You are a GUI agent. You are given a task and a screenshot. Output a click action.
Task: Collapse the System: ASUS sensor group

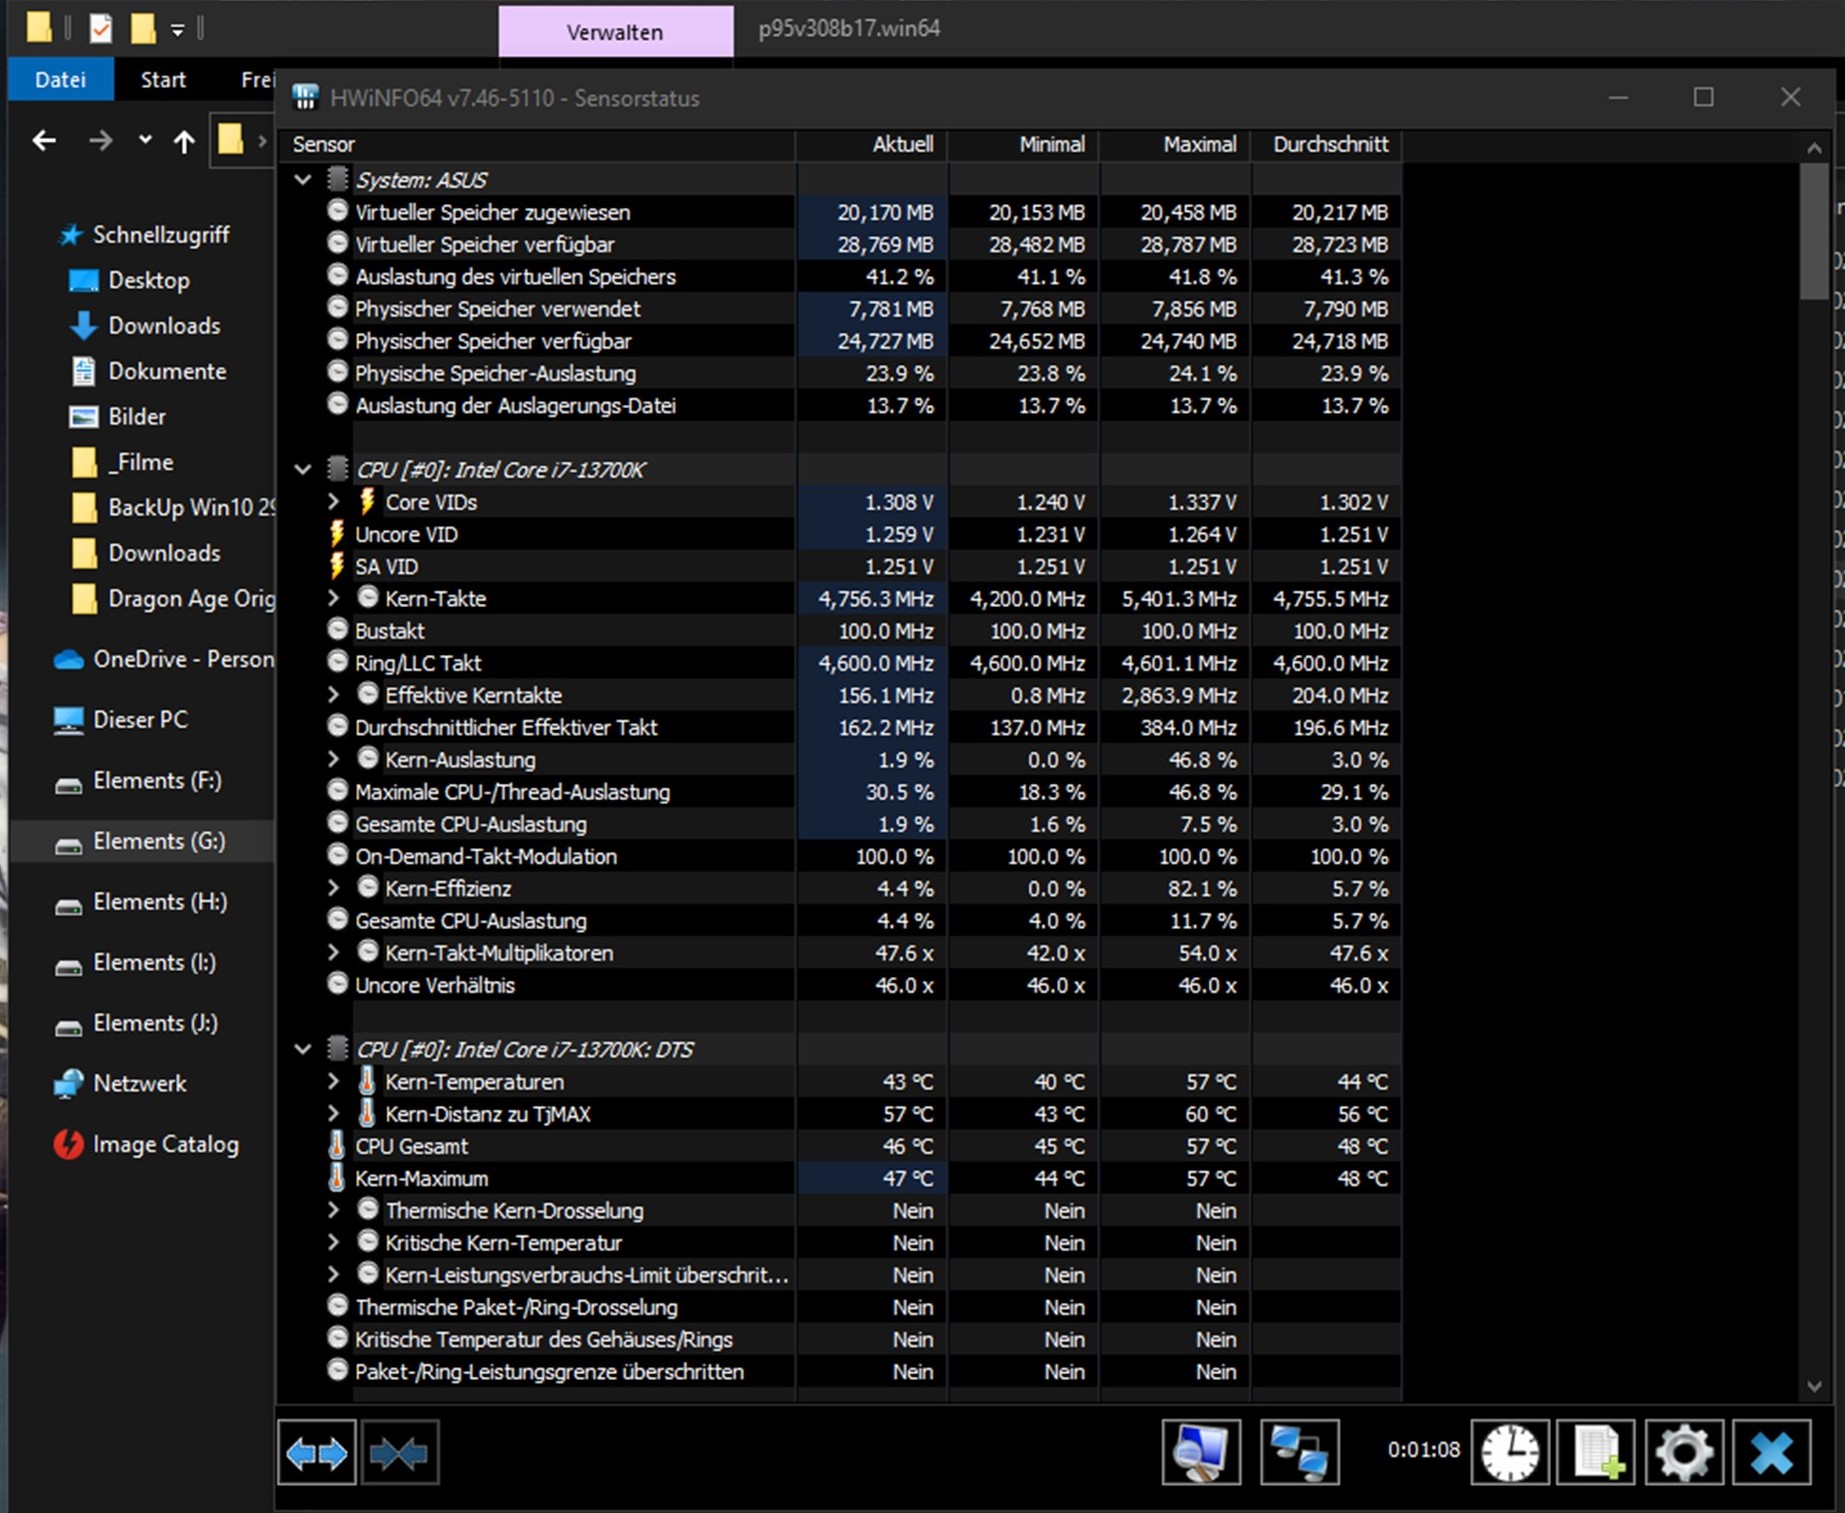click(x=303, y=180)
